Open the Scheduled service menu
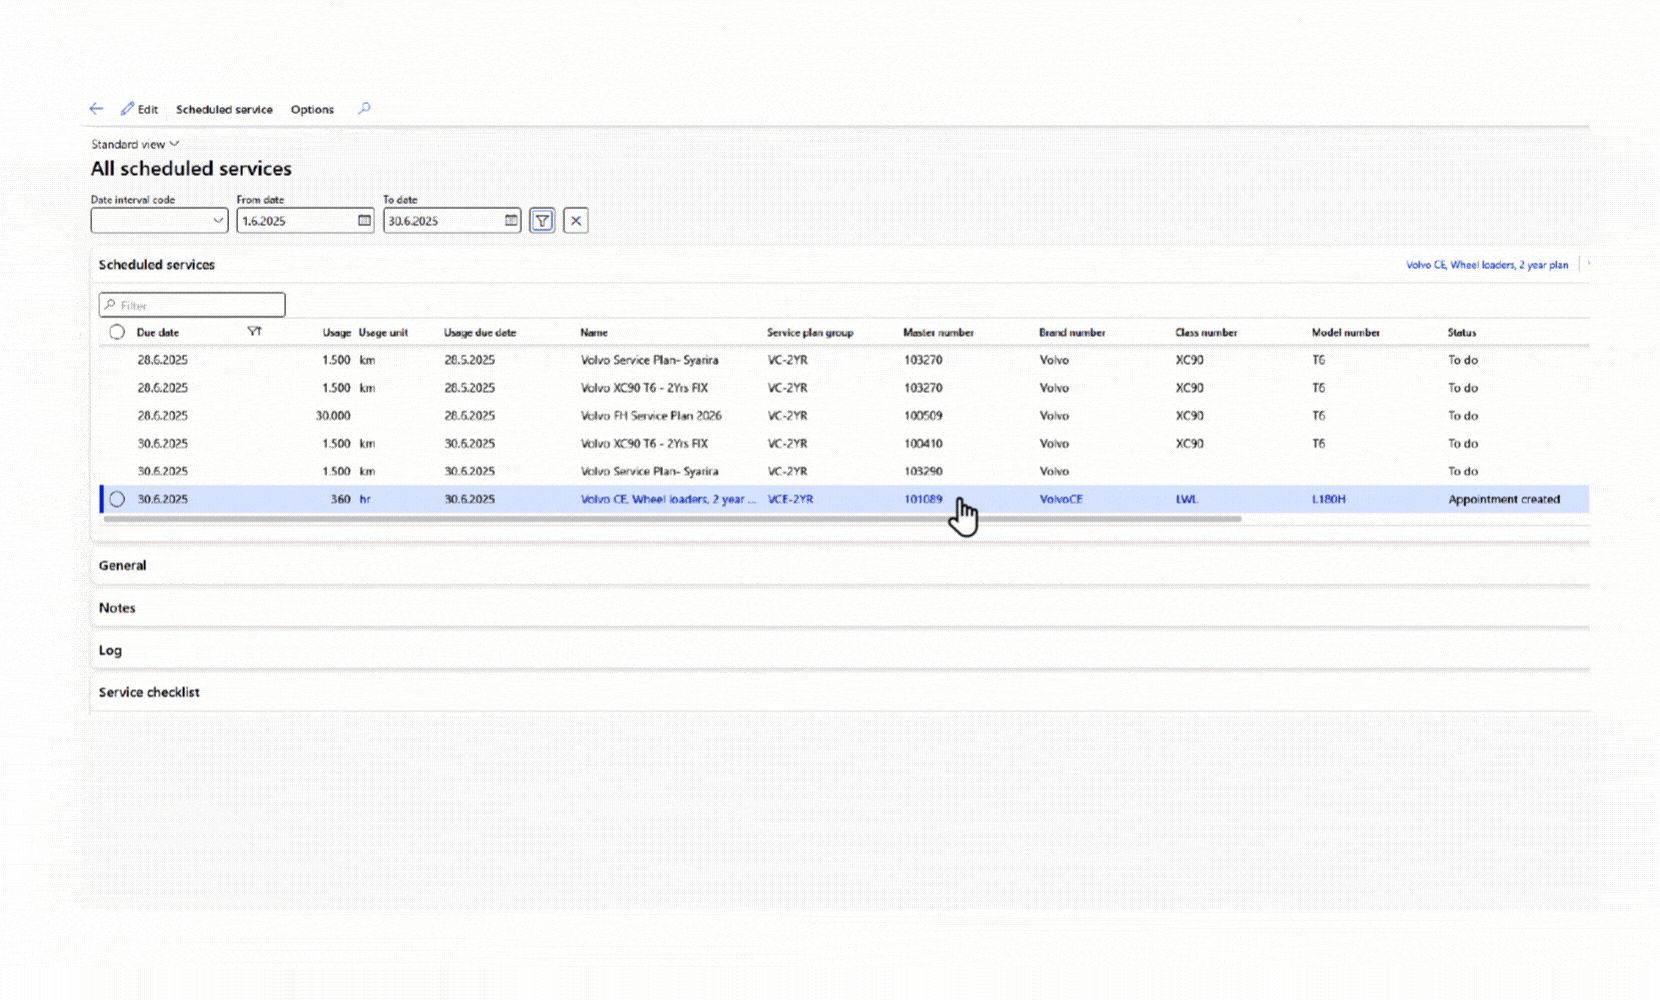 pyautogui.click(x=224, y=109)
